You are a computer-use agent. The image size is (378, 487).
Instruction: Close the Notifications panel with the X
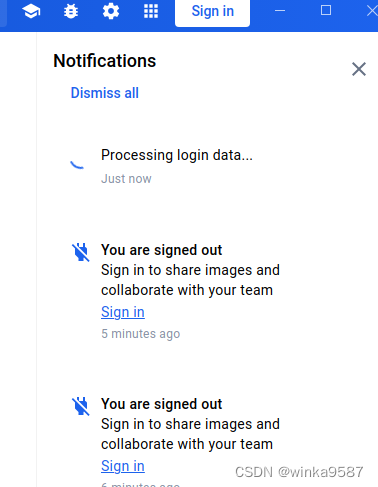[359, 69]
